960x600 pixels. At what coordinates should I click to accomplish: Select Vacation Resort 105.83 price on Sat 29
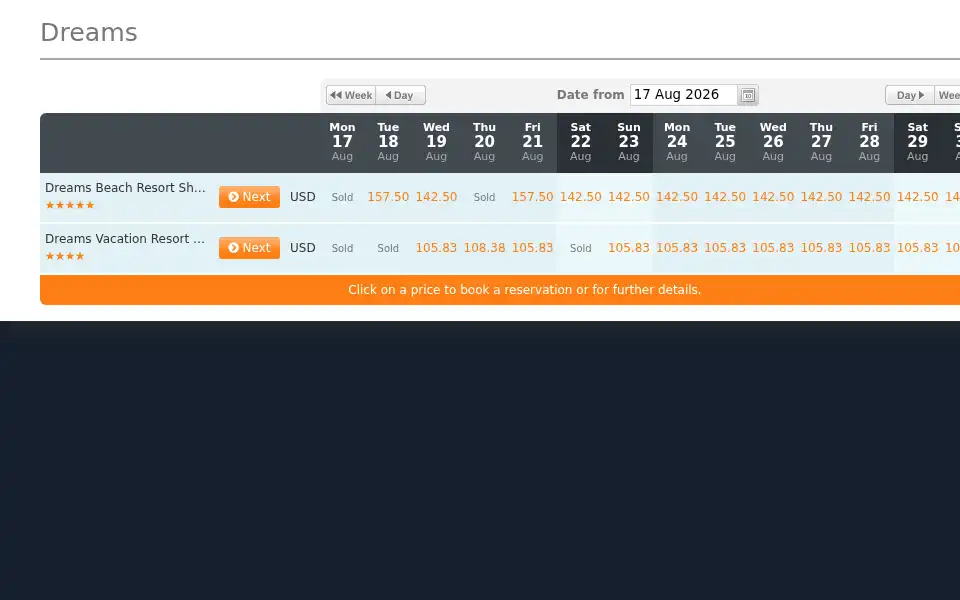tap(917, 247)
